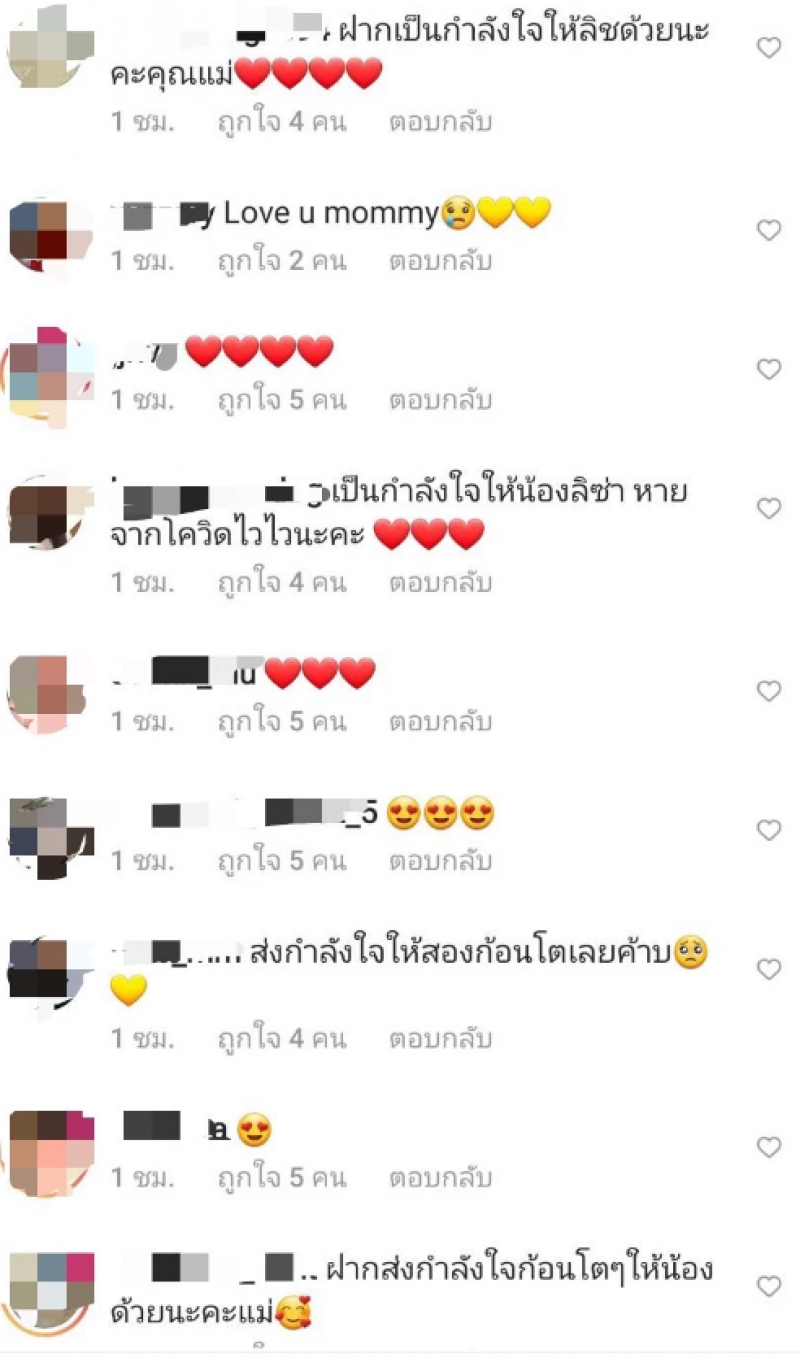
Task: Heart the single heart-eyes emoji comment
Action: pos(768,1147)
